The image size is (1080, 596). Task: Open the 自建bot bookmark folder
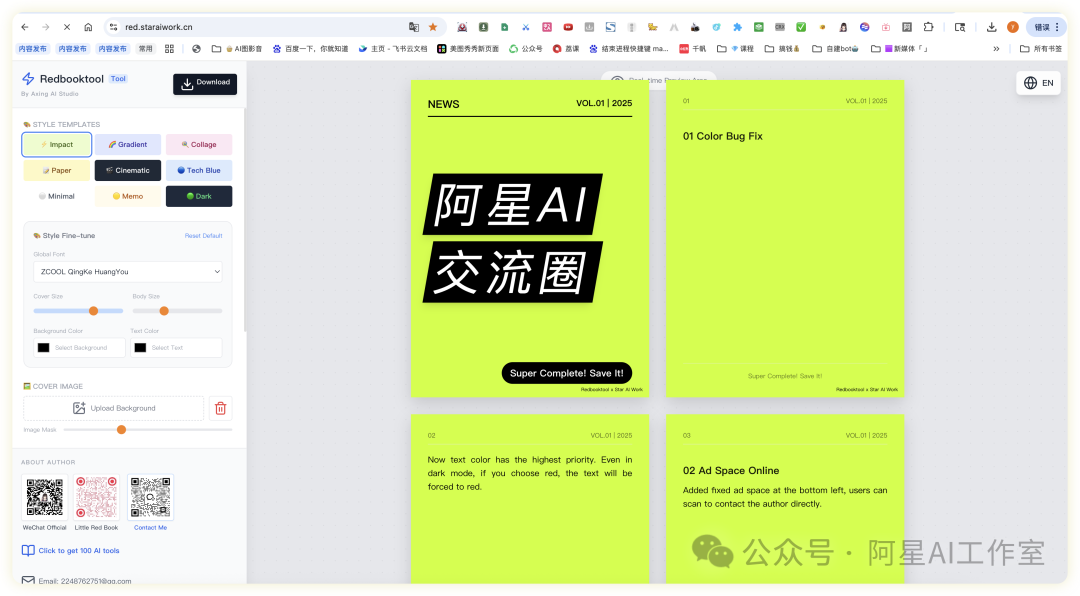click(x=835, y=49)
